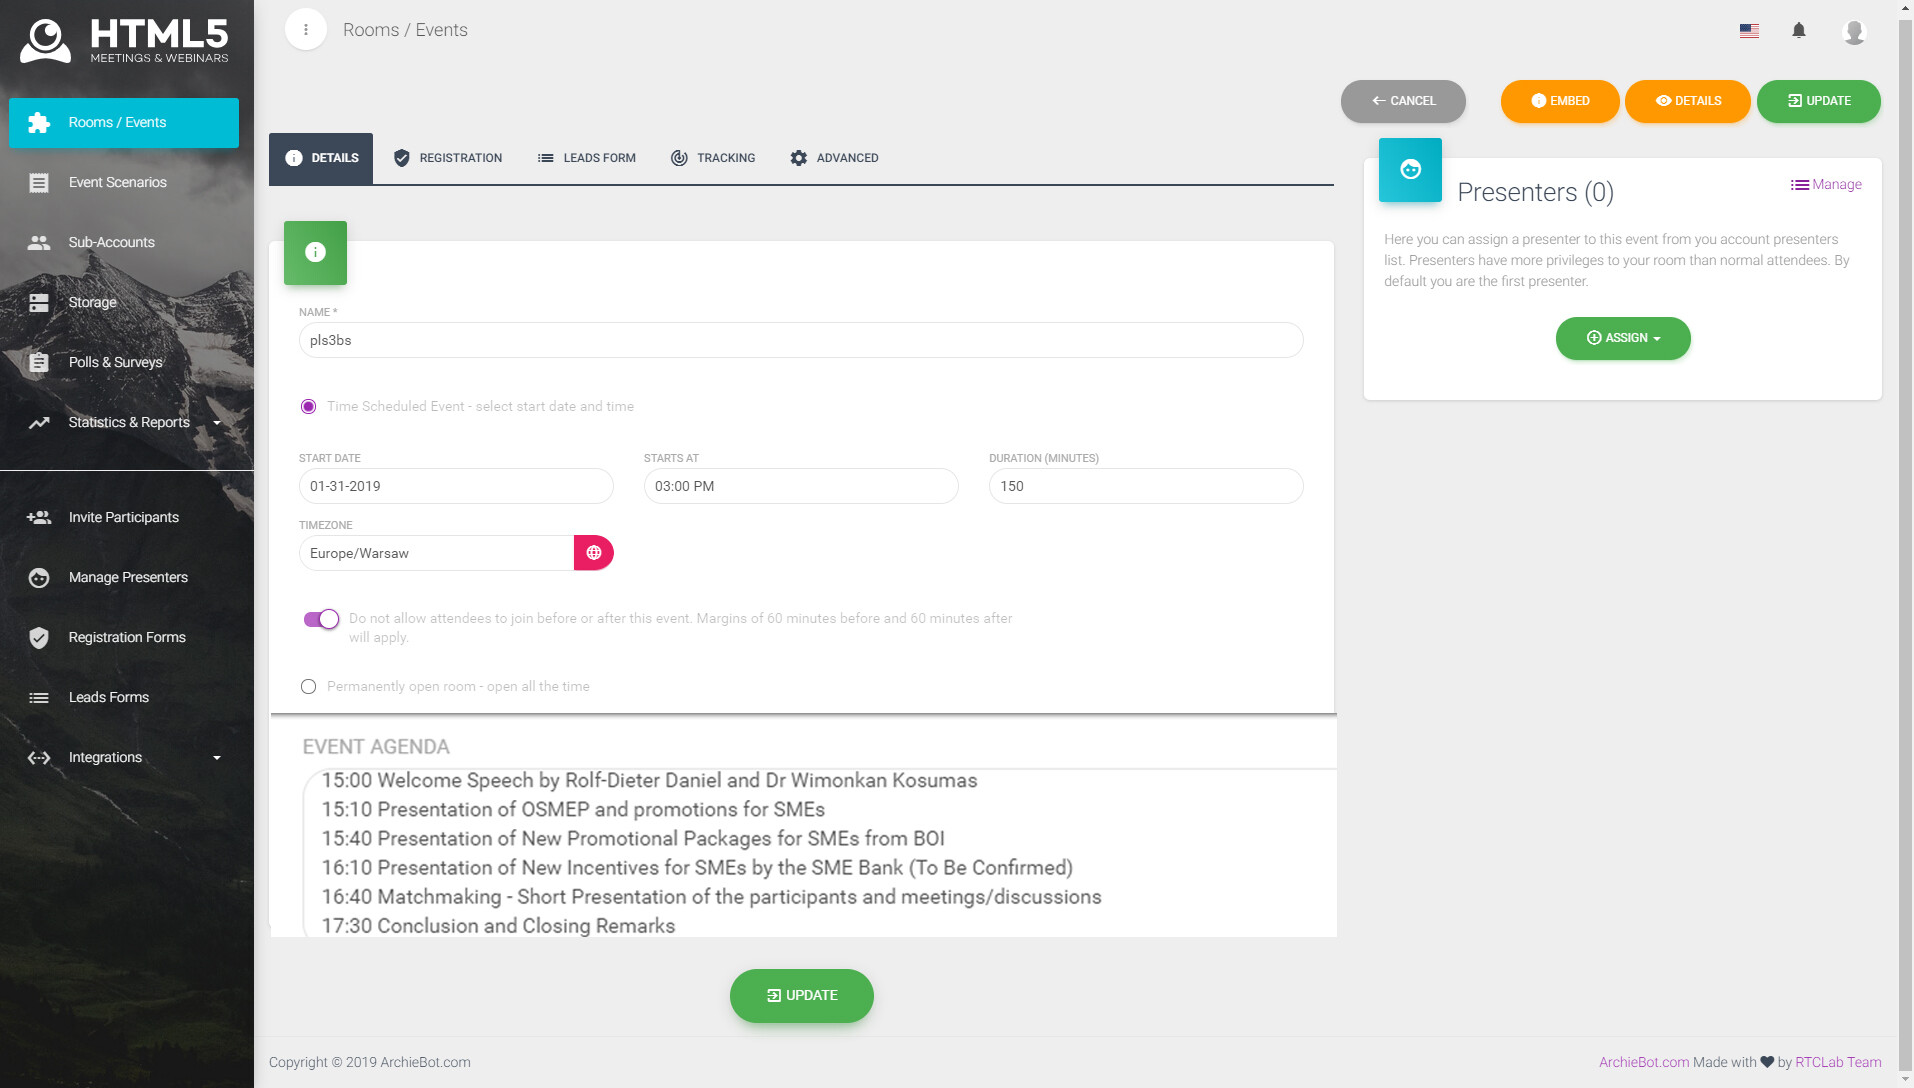Toggle the join-margin restriction switch
The width and height of the screenshot is (1914, 1088).
322,619
